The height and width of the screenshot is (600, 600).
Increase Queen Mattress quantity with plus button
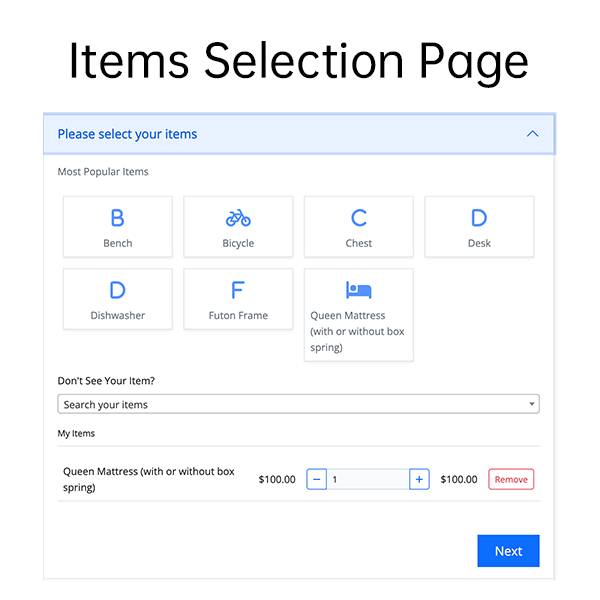point(419,480)
